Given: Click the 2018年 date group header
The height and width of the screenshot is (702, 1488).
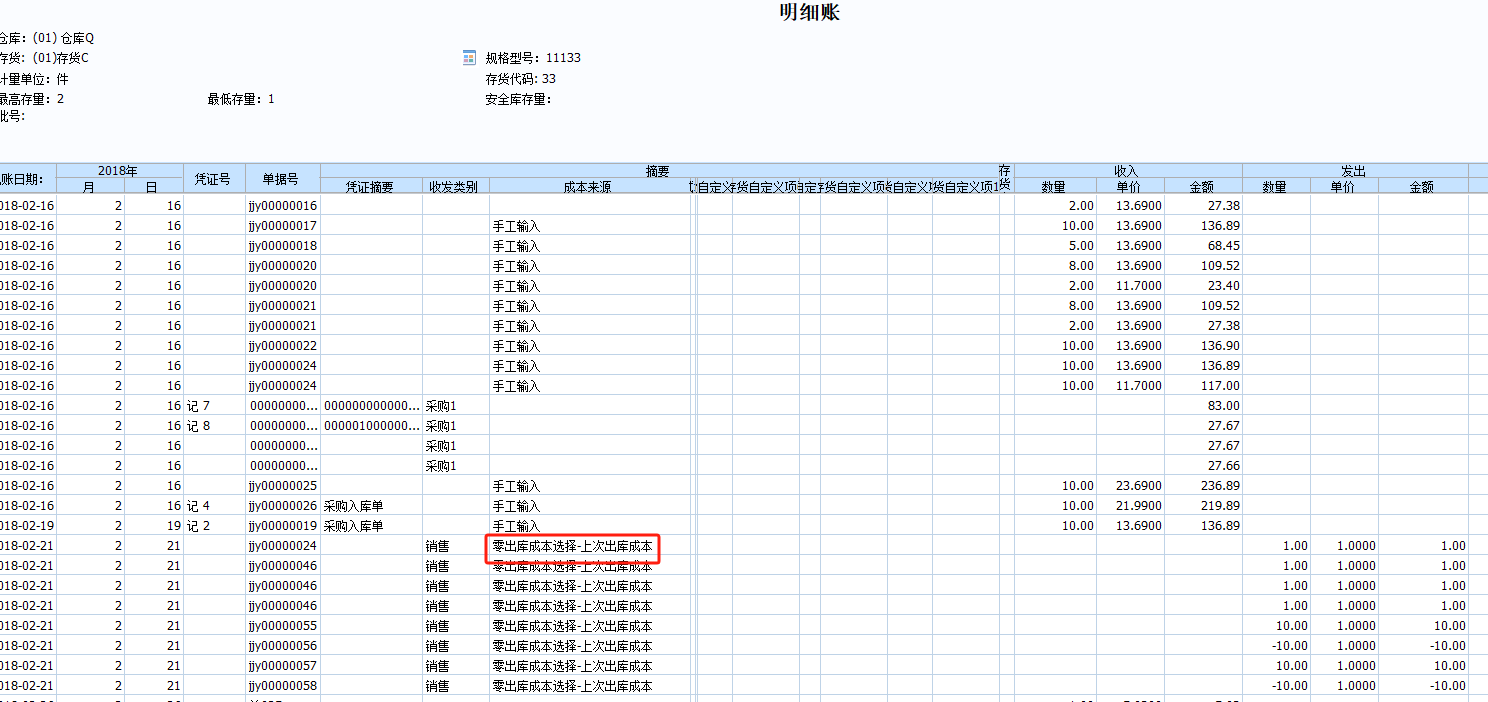Looking at the screenshot, I should tap(119, 171).
